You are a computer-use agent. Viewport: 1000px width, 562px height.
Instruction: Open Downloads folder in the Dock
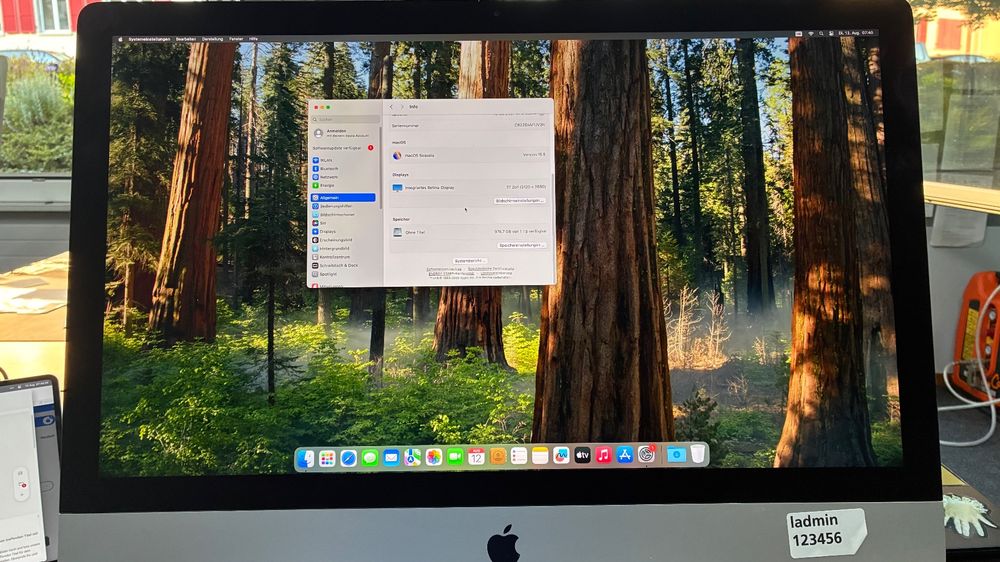676,454
